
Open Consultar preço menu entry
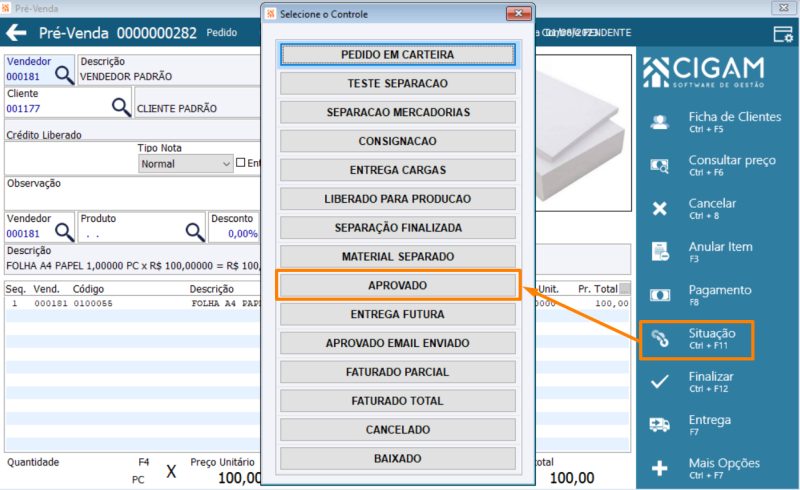coord(732,165)
